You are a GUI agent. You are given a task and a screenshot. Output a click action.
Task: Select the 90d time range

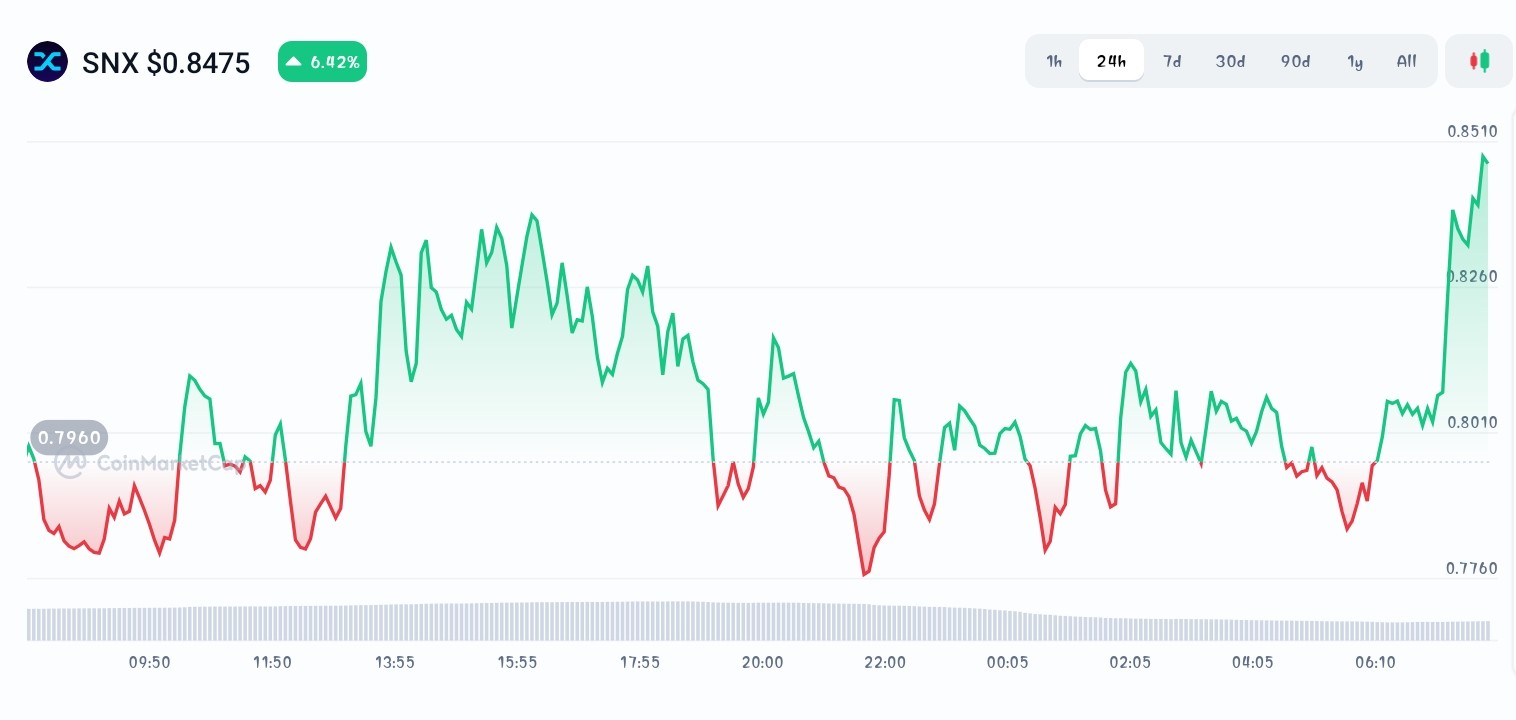click(1295, 61)
